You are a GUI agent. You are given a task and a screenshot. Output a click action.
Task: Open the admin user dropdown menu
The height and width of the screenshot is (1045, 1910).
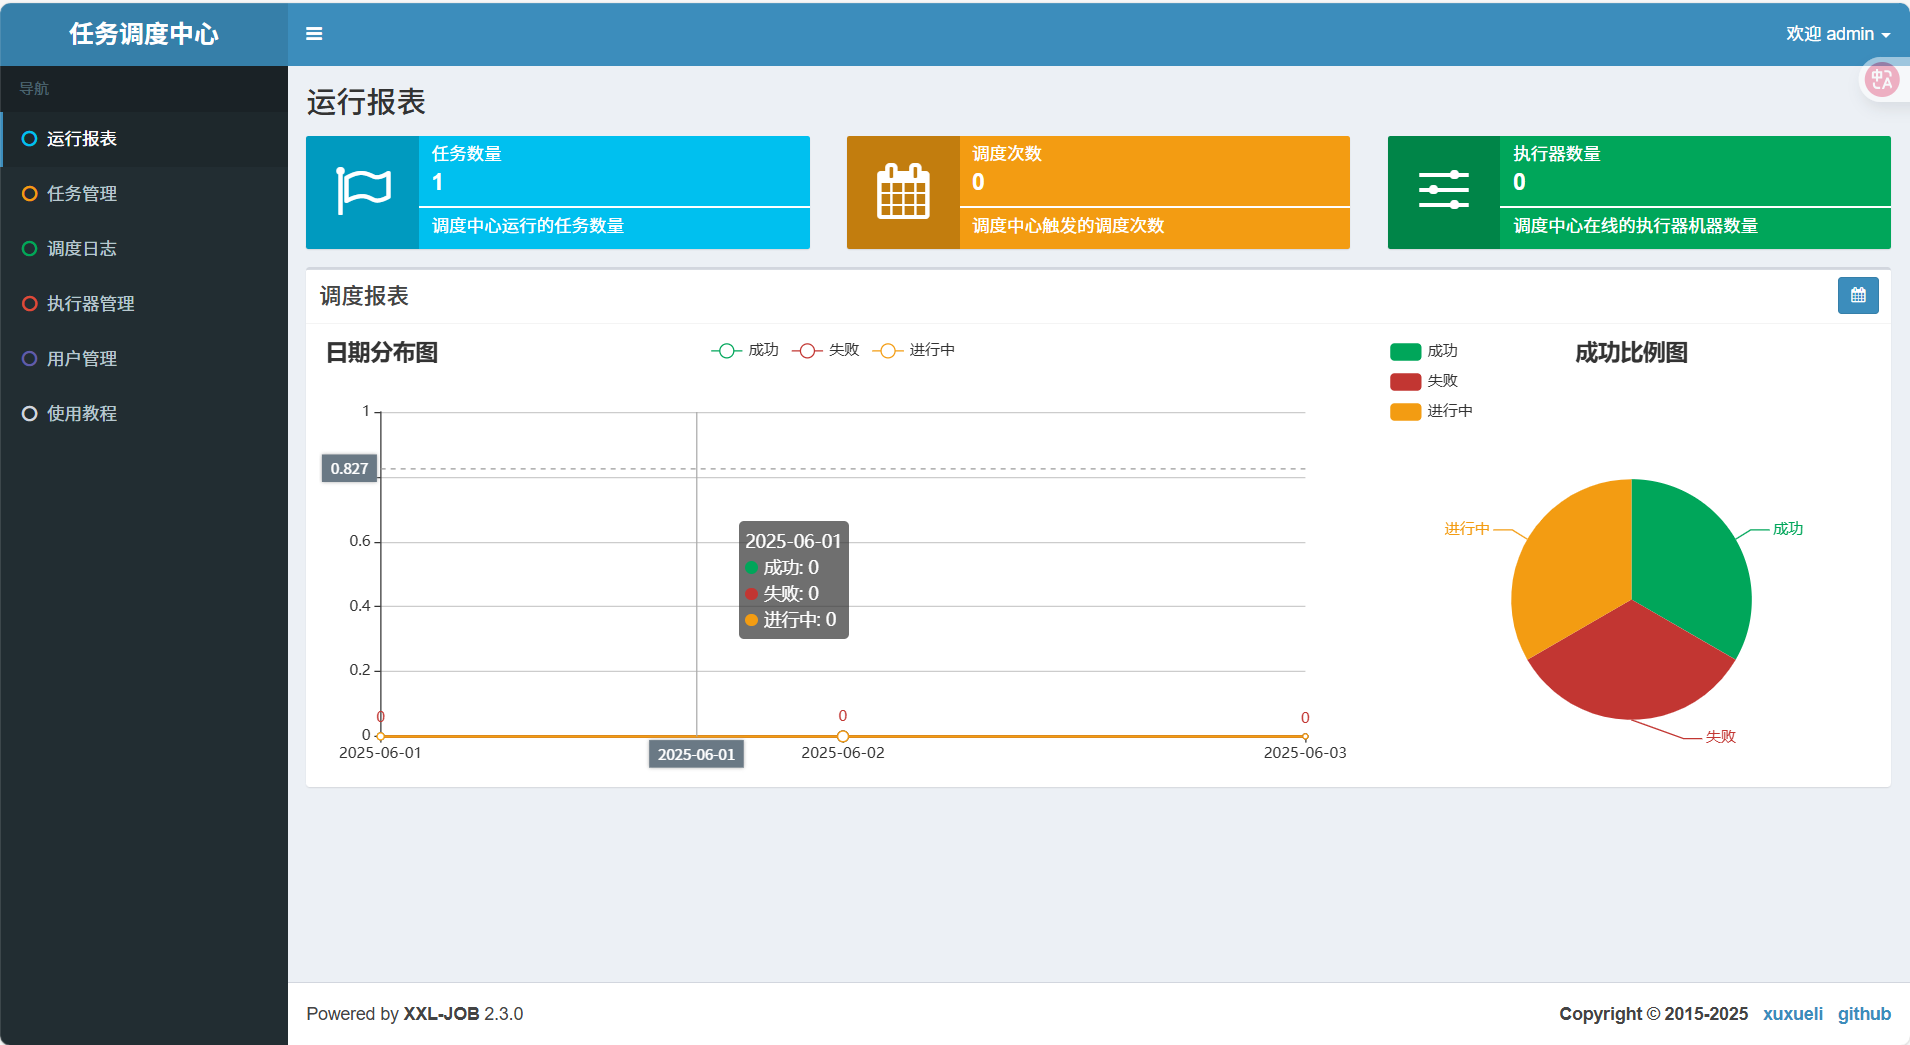coord(1838,33)
